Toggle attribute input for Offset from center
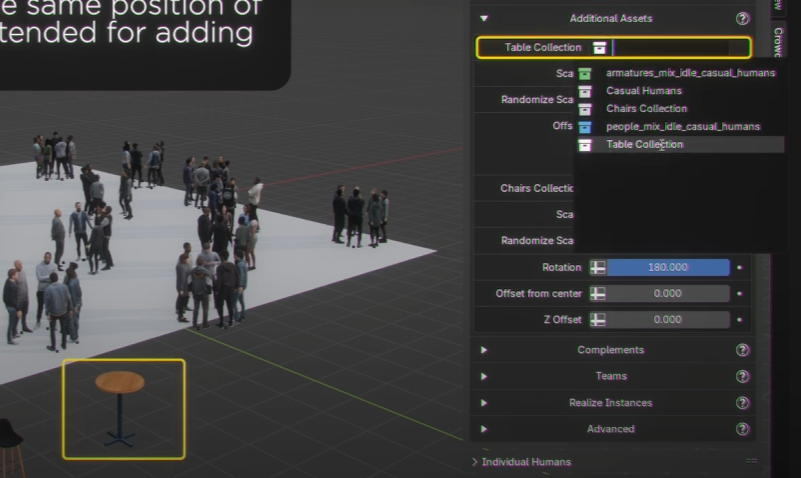 [598, 294]
